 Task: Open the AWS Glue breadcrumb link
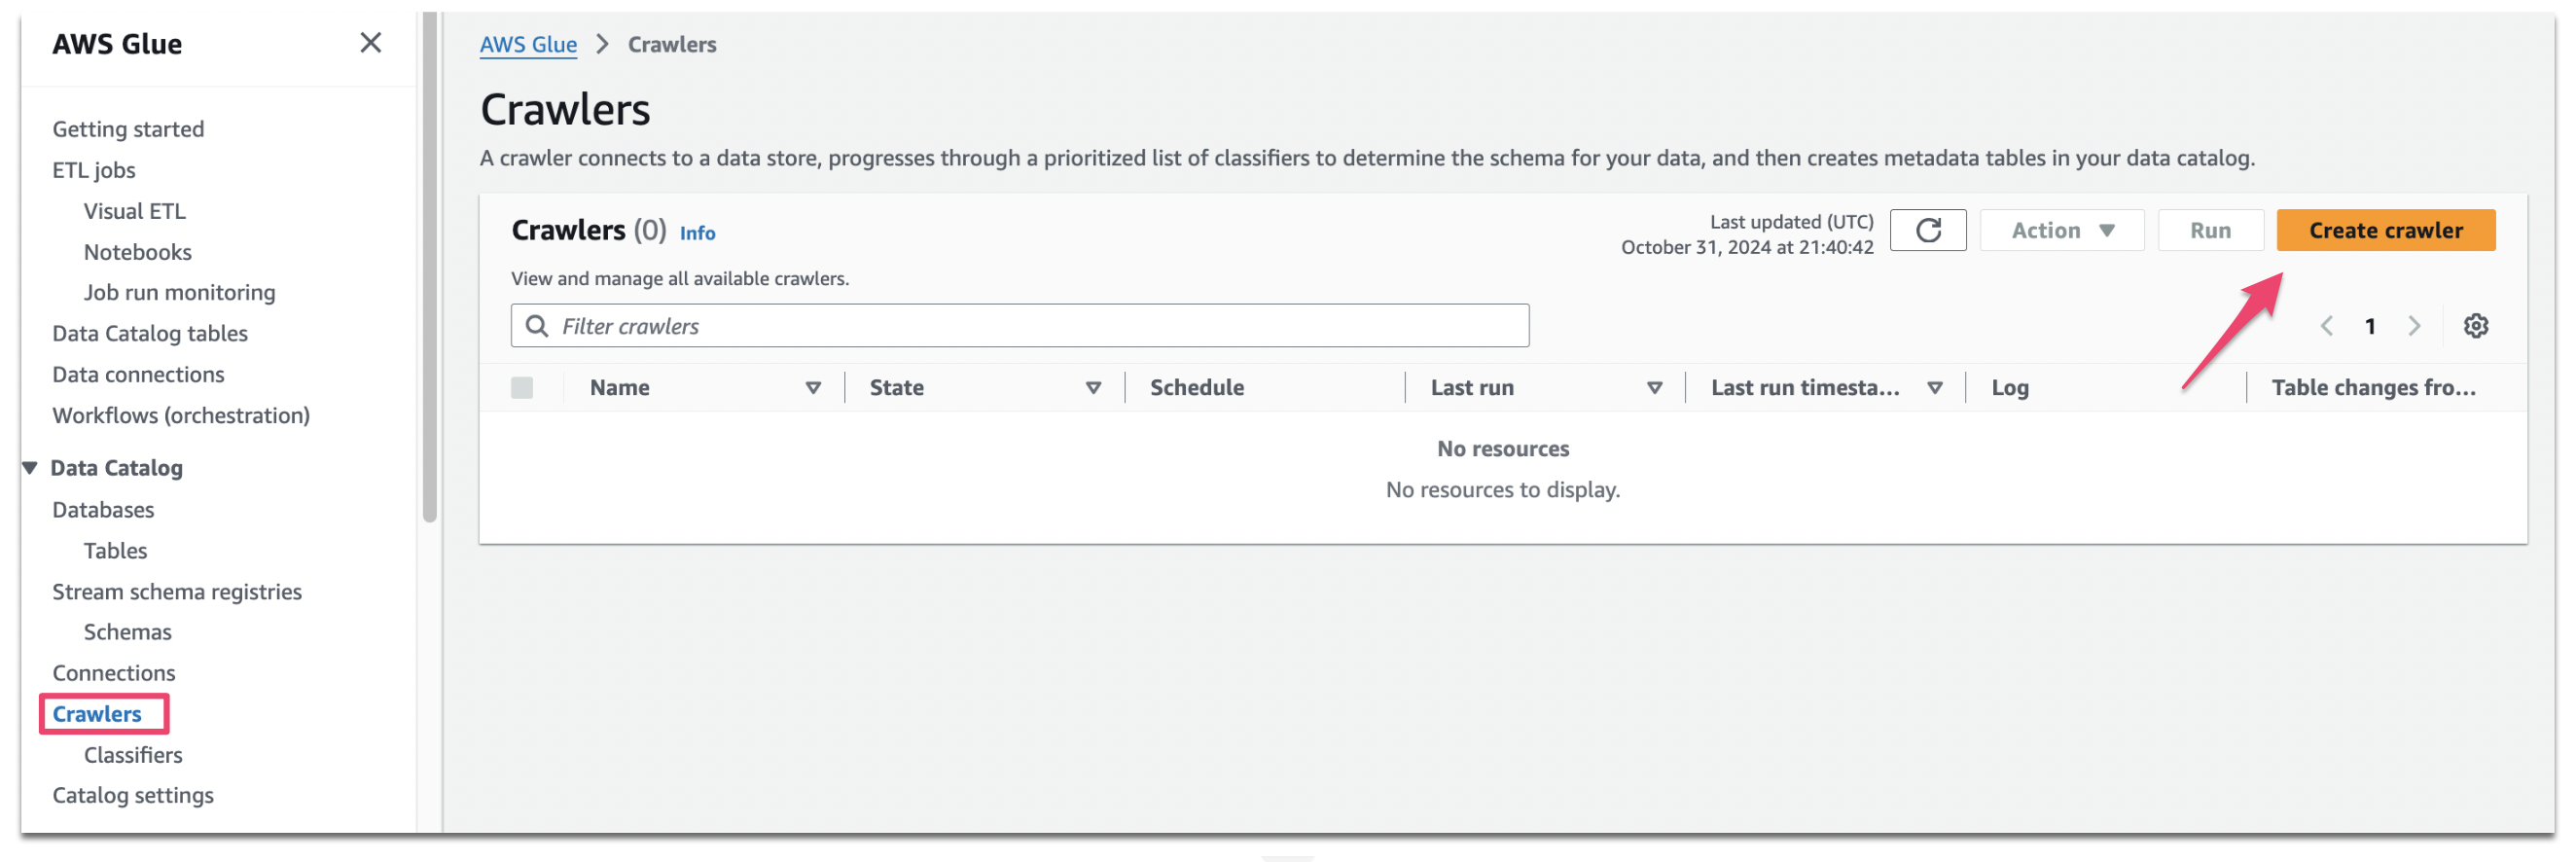pos(528,44)
